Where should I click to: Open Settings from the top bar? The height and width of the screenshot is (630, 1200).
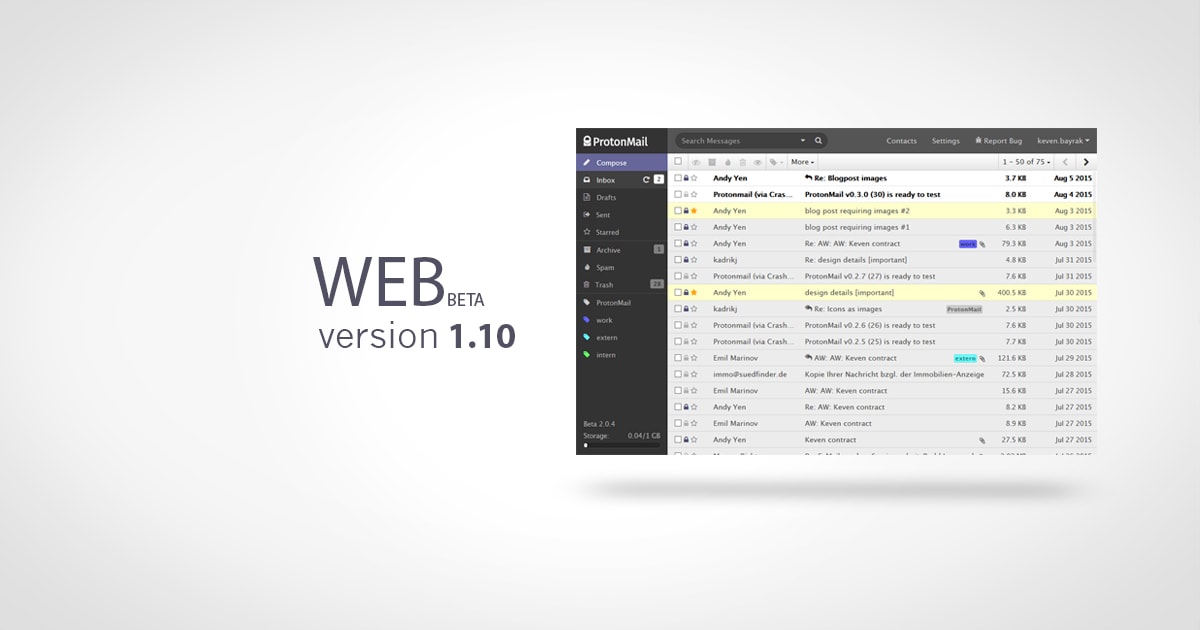[x=945, y=141]
